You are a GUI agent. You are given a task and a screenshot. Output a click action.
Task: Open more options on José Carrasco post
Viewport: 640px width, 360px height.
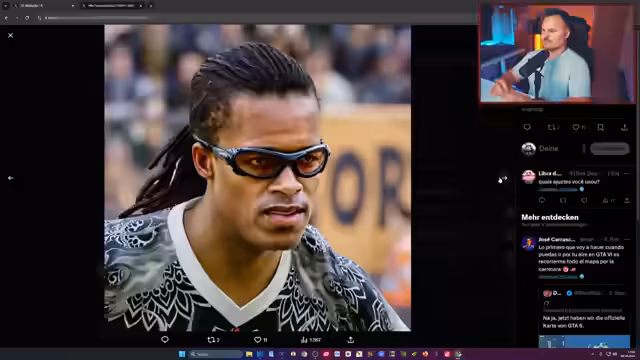pyautogui.click(x=627, y=240)
